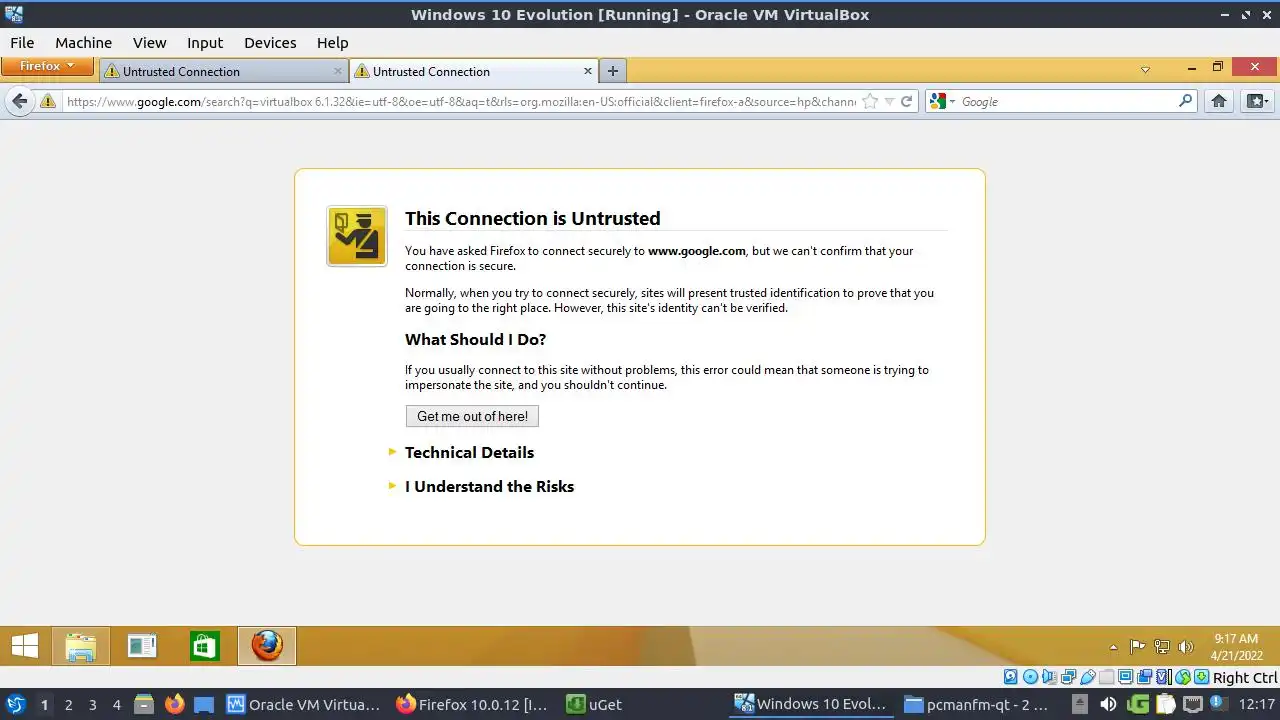Screen dimensions: 1280x720
Task: Go back with the browser Back arrow
Action: click(x=20, y=101)
